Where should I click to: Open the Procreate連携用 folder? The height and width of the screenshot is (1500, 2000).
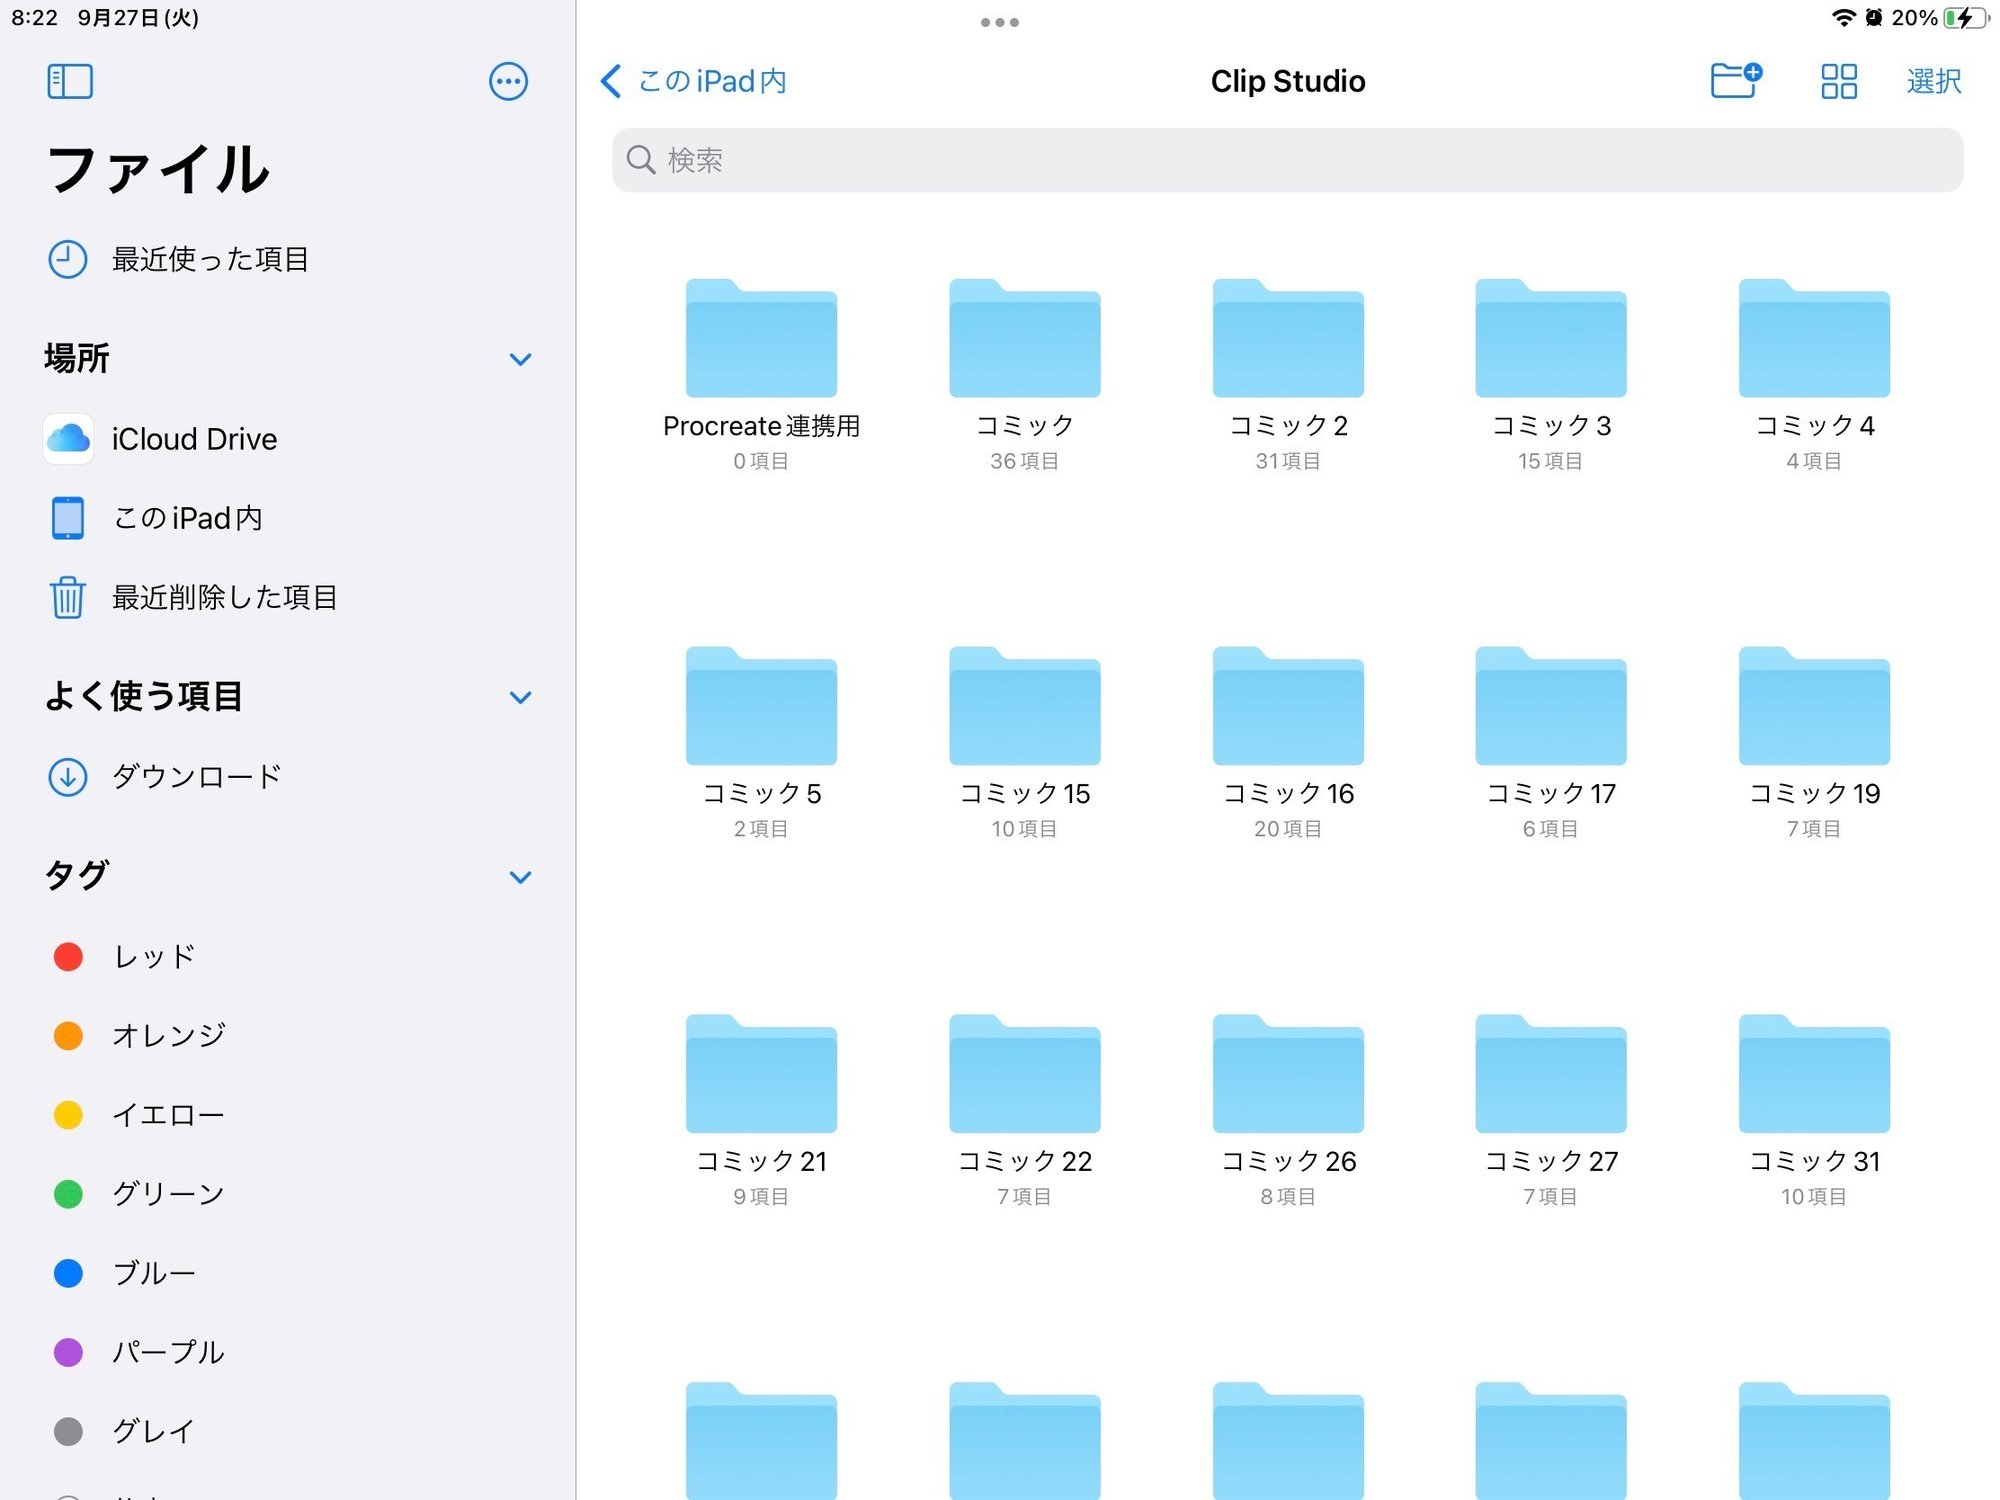(x=761, y=338)
